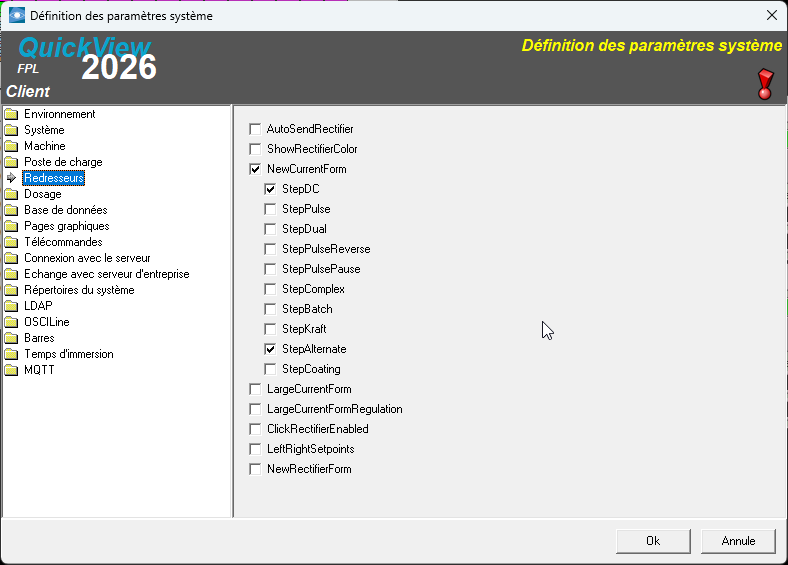This screenshot has width=788, height=565.
Task: Check the StepCoating checkbox
Action: [x=270, y=369]
